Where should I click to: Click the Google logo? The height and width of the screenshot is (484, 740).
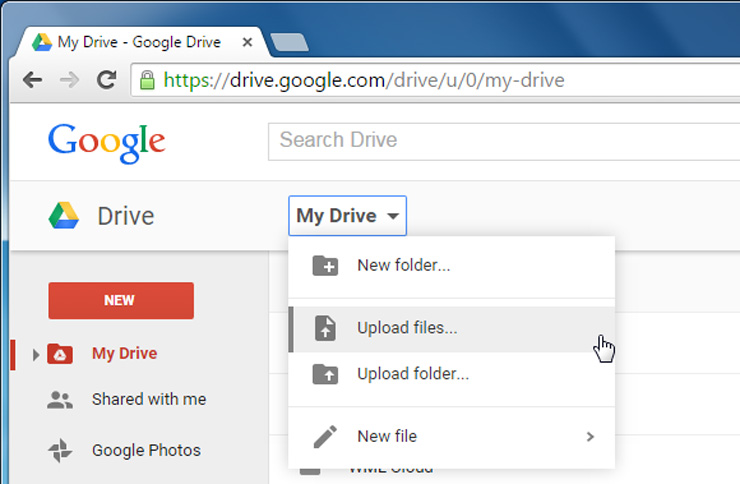point(107,143)
